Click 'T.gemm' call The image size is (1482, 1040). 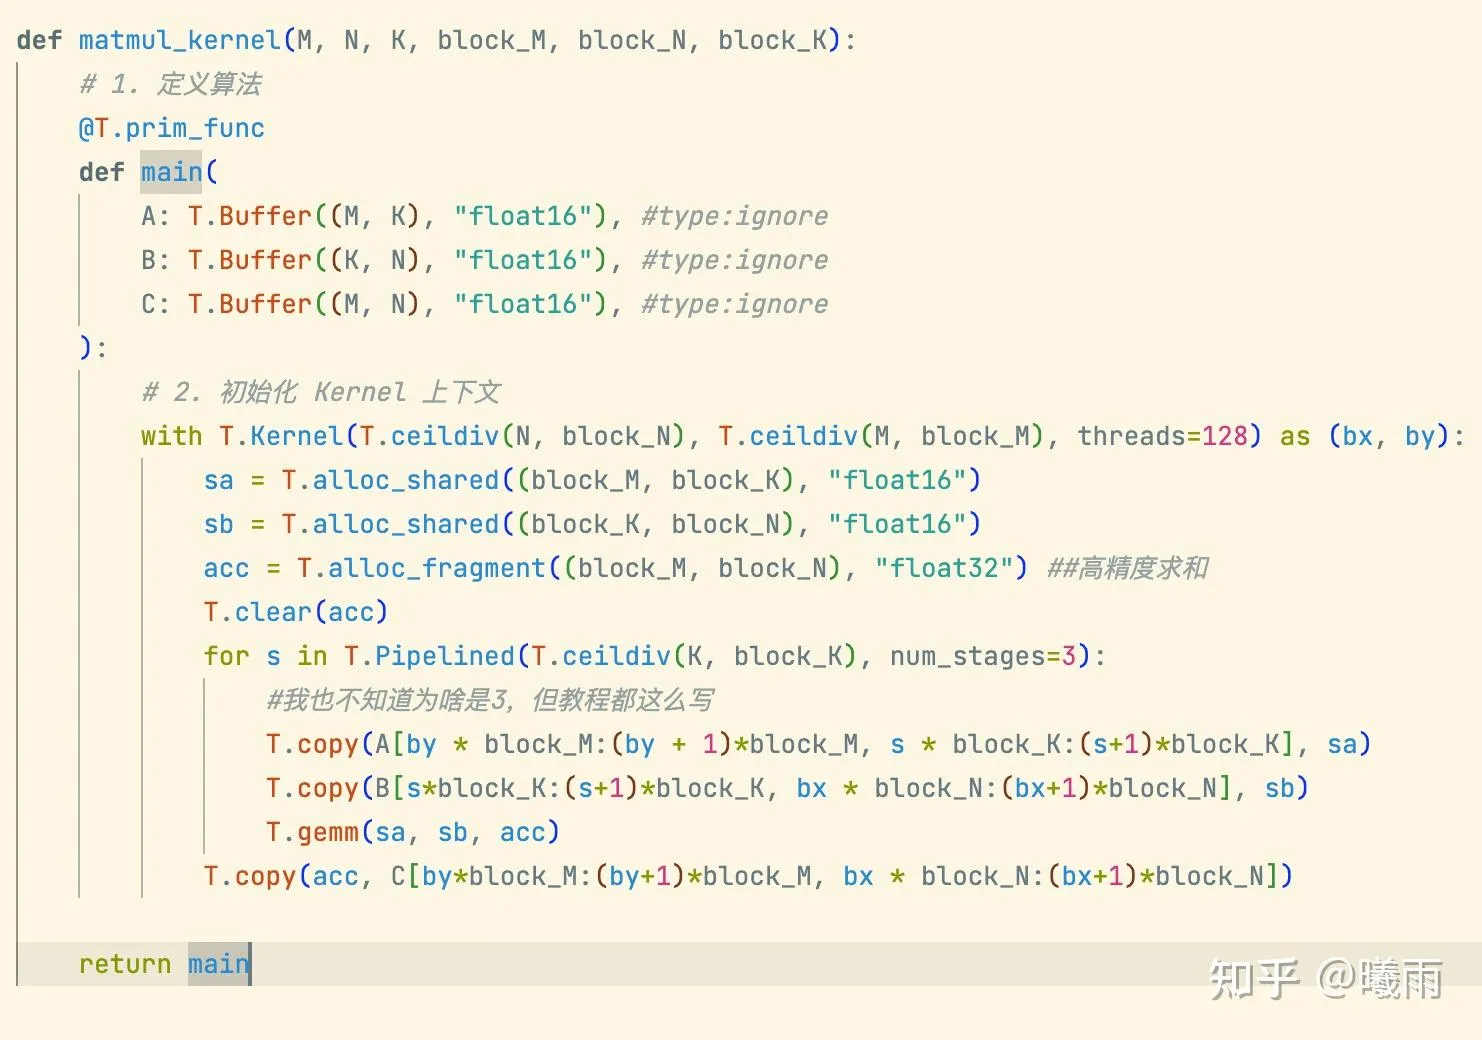(312, 832)
